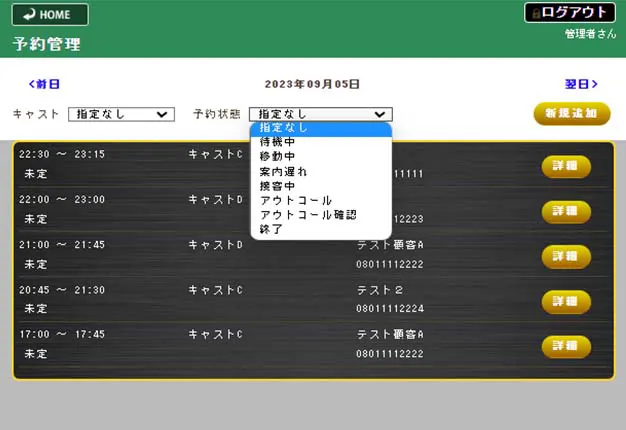
Task: Click 管理者さん user label
Action: pos(590,34)
